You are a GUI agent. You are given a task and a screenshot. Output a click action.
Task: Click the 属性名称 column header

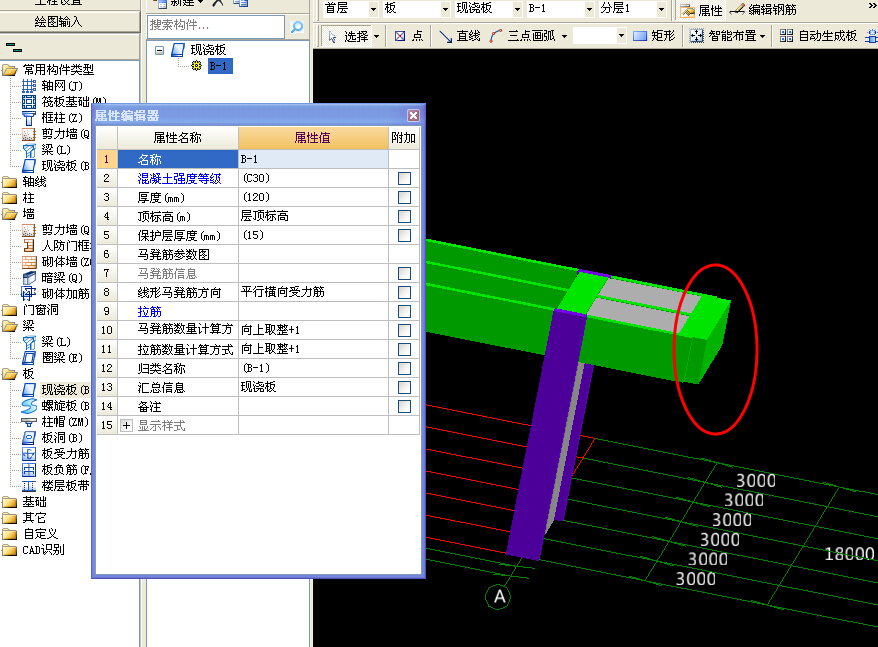pos(178,138)
